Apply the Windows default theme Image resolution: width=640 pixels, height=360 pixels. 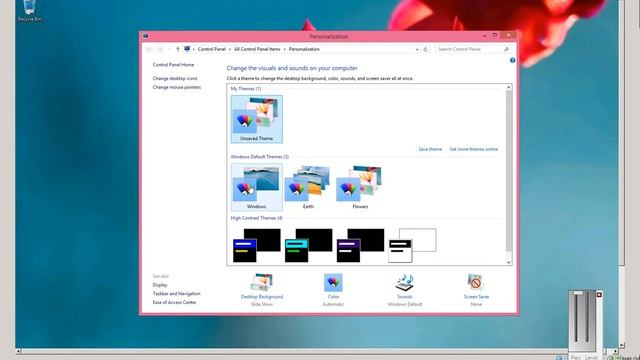(x=256, y=187)
